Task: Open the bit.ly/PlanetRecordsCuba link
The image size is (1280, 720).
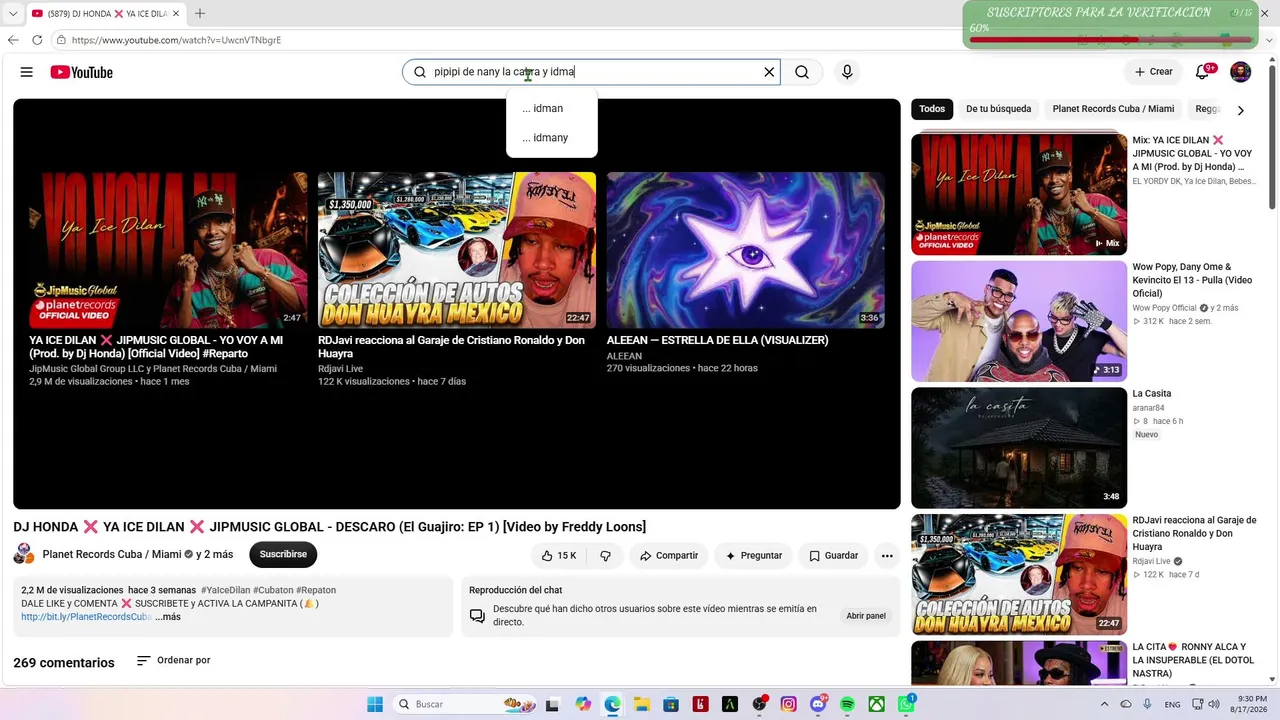Action: [x=86, y=617]
